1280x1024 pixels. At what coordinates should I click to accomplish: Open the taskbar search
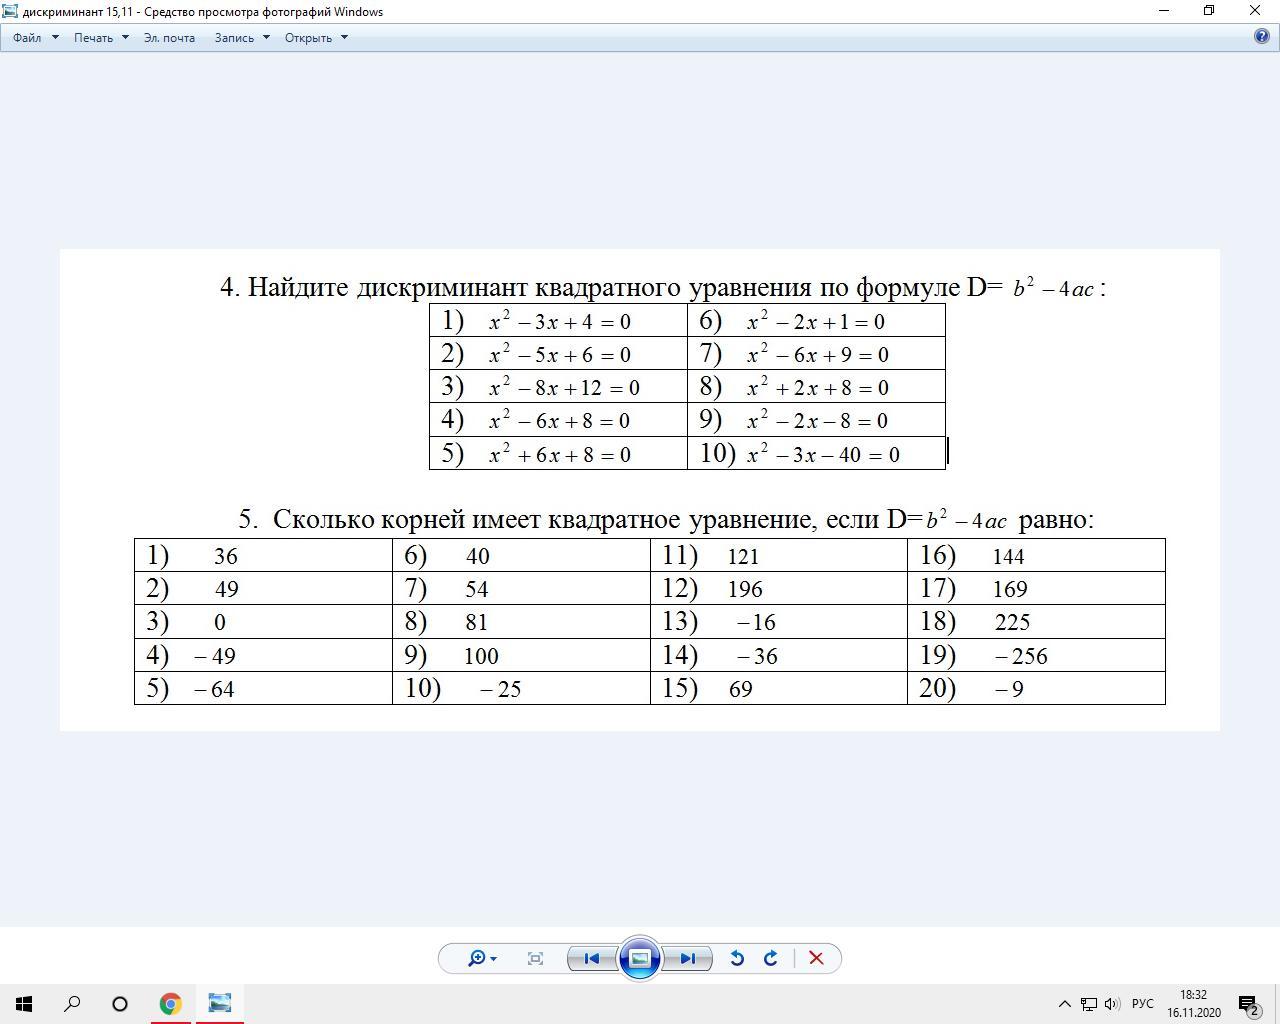[x=72, y=1004]
